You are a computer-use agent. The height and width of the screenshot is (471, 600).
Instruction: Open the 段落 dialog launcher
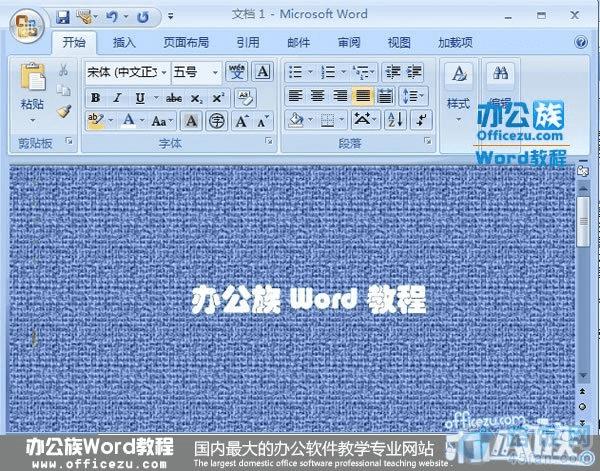(x=427, y=141)
